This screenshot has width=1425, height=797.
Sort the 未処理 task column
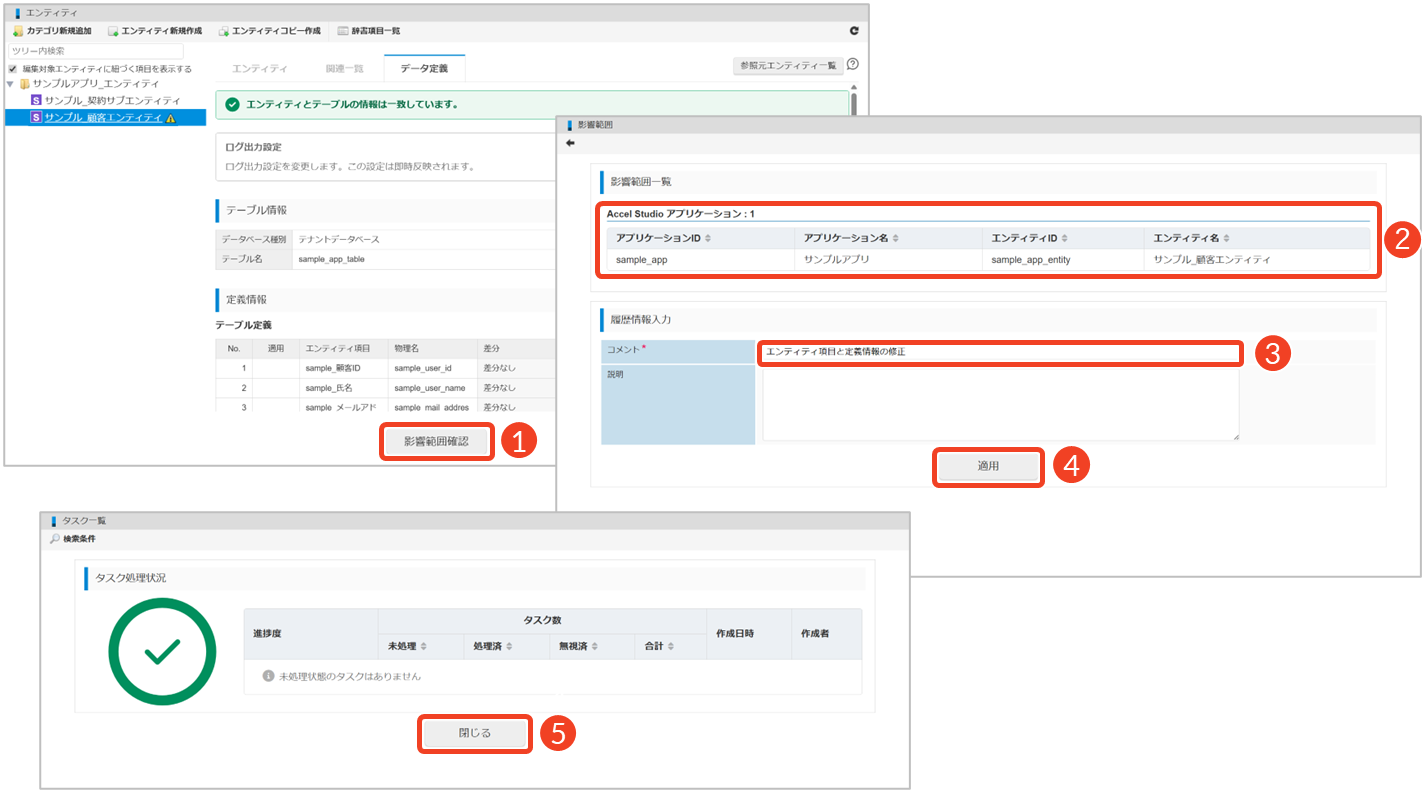click(423, 647)
